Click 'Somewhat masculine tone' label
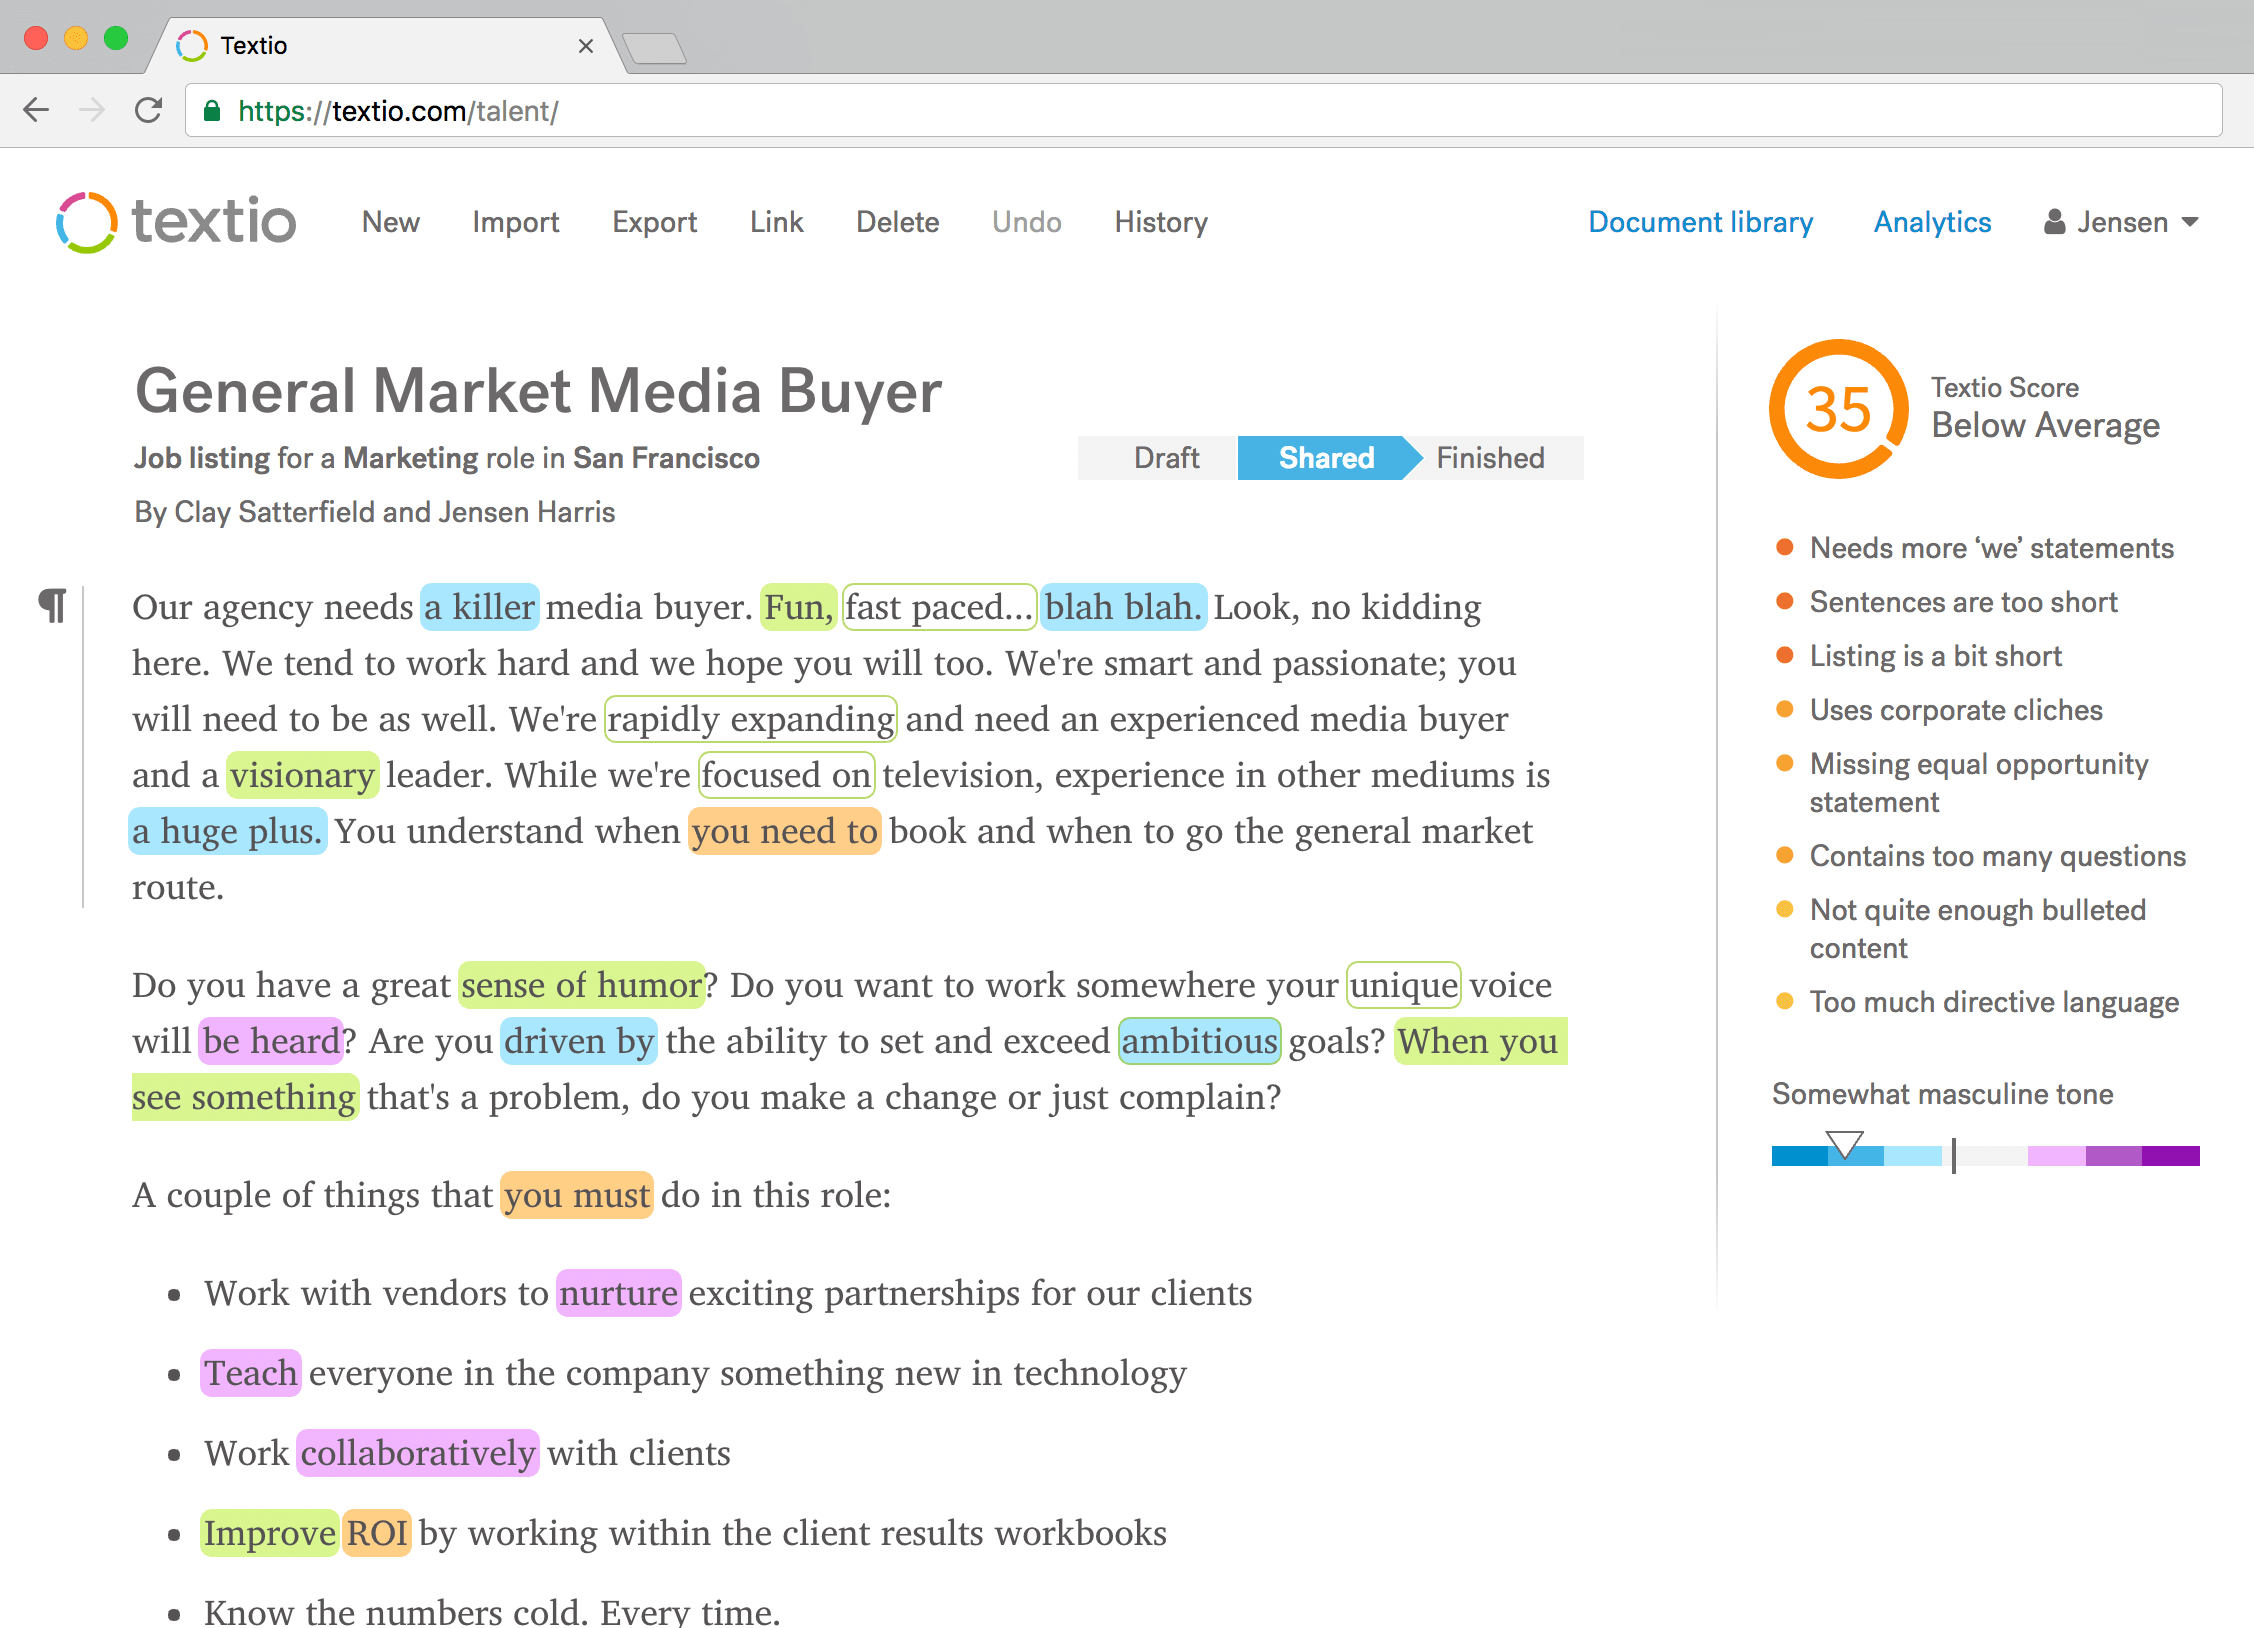The height and width of the screenshot is (1628, 2254). click(1942, 1094)
